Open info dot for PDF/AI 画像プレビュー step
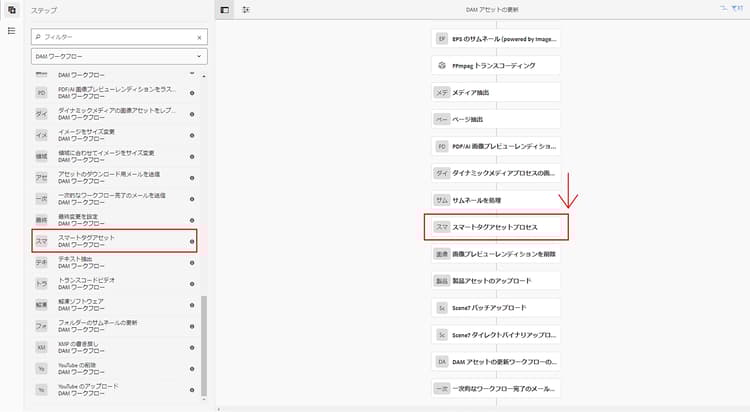 point(192,93)
